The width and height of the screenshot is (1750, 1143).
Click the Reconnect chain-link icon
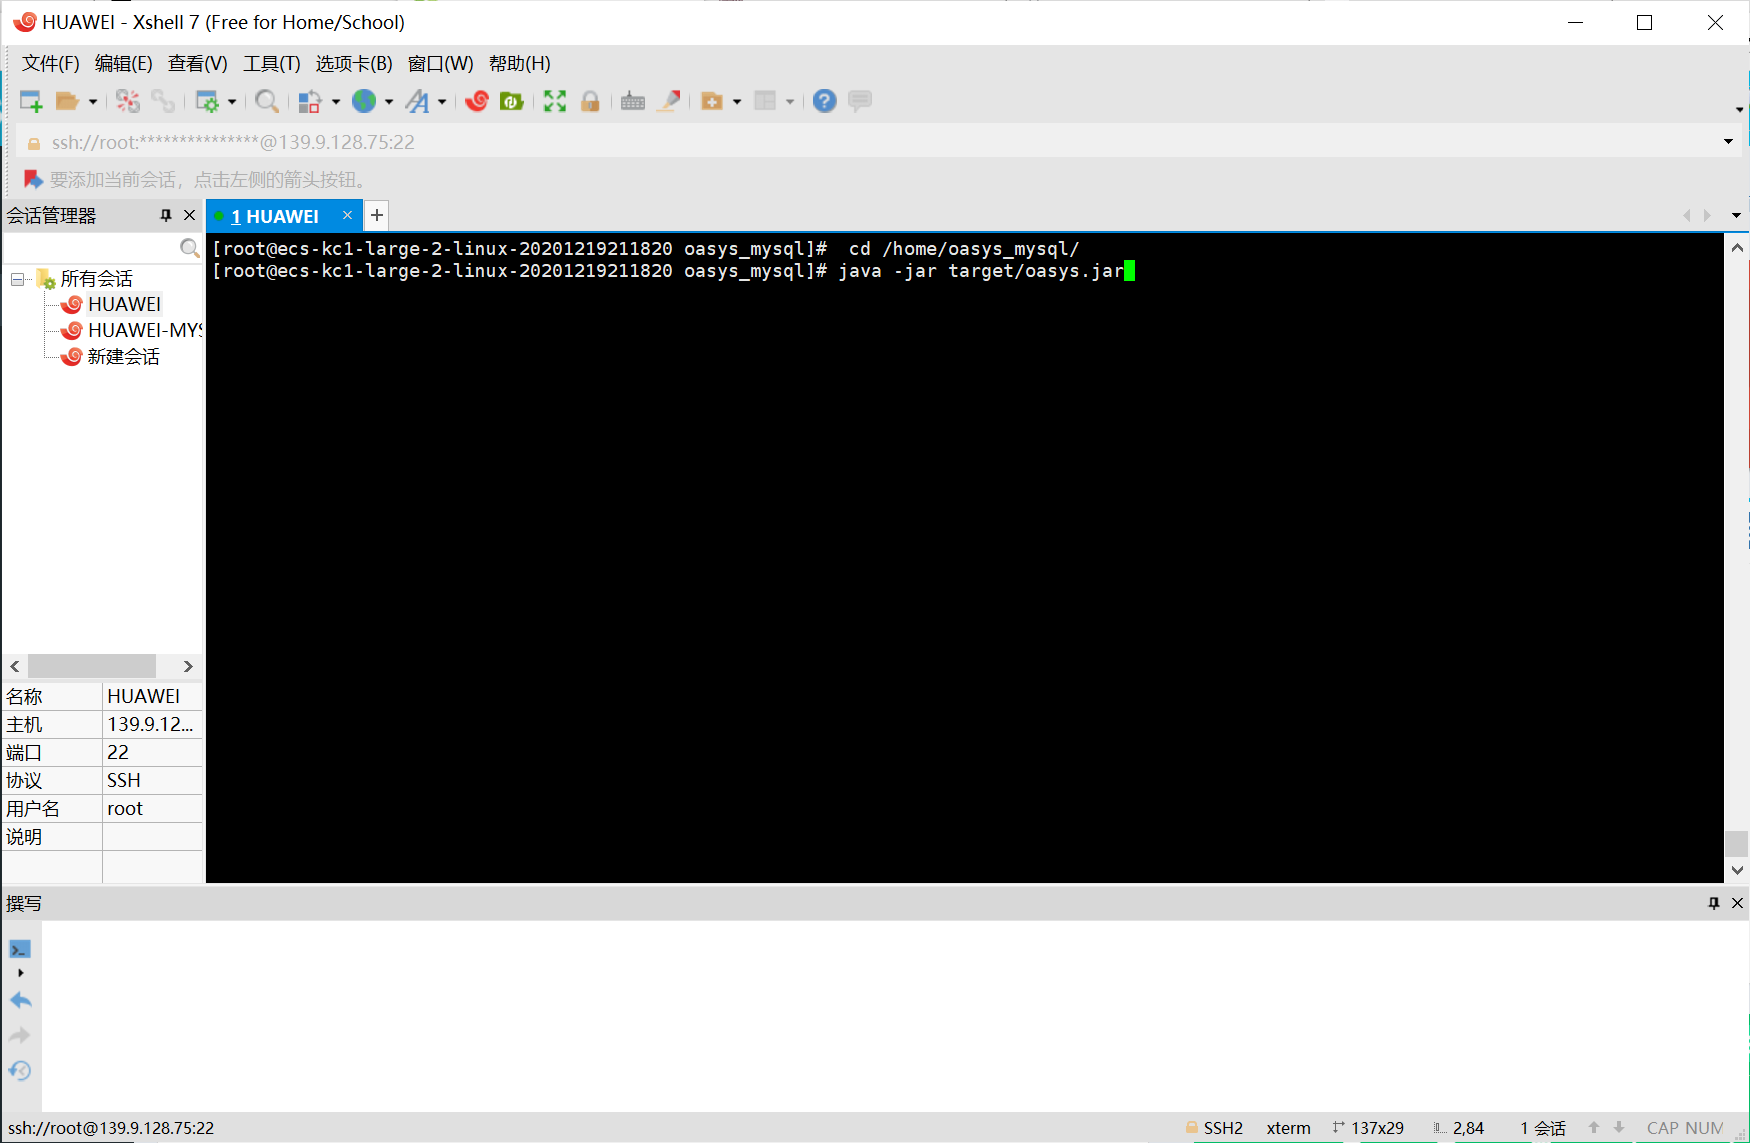tap(163, 101)
